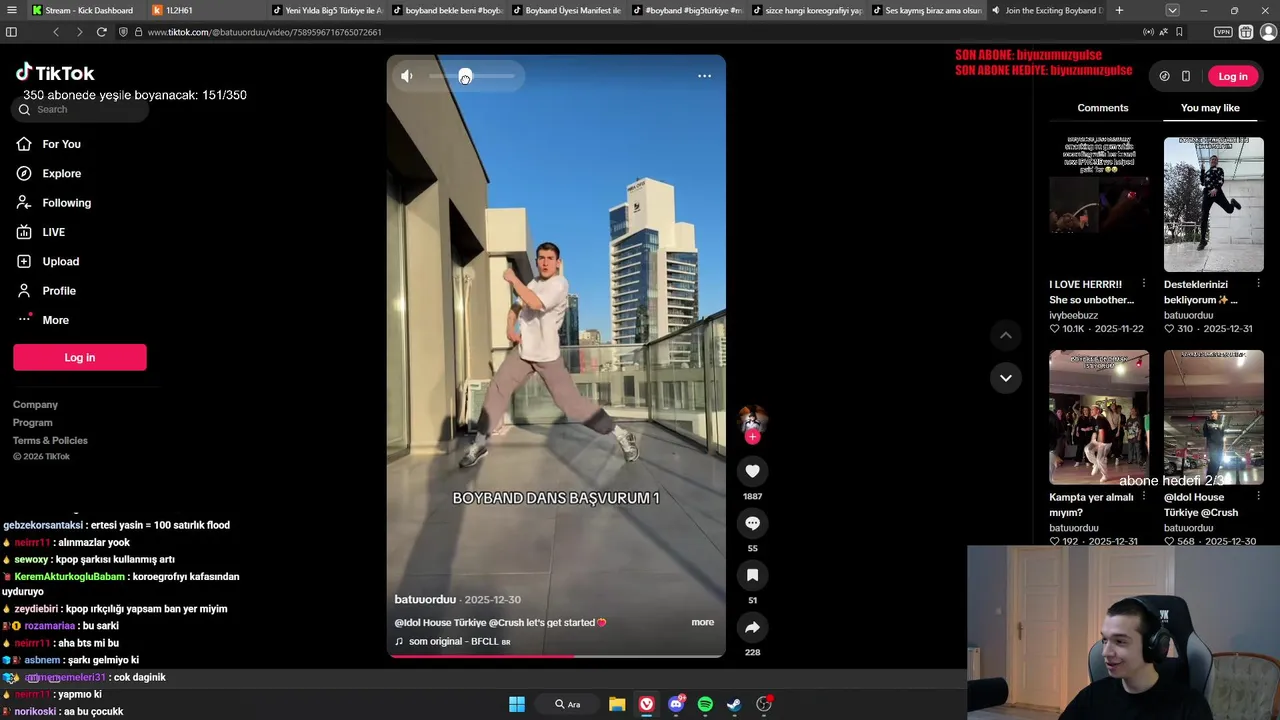1280x720 pixels.
Task: Click the sidebar Log in button
Action: coord(80,357)
